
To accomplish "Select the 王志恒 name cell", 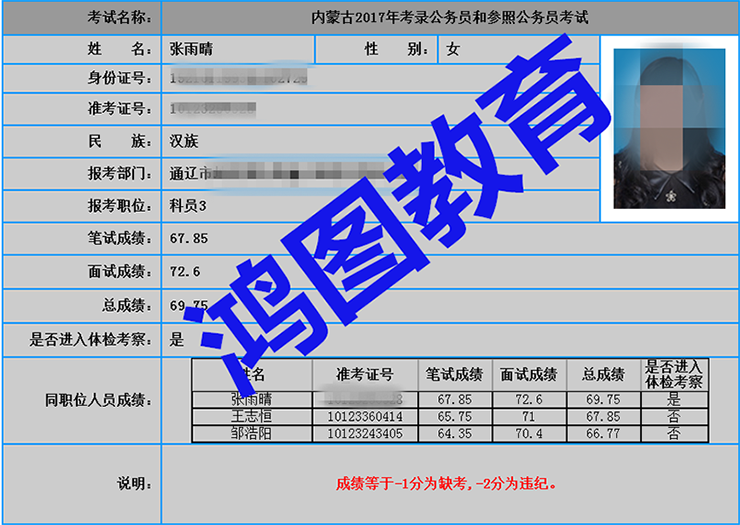I will pyautogui.click(x=251, y=416).
